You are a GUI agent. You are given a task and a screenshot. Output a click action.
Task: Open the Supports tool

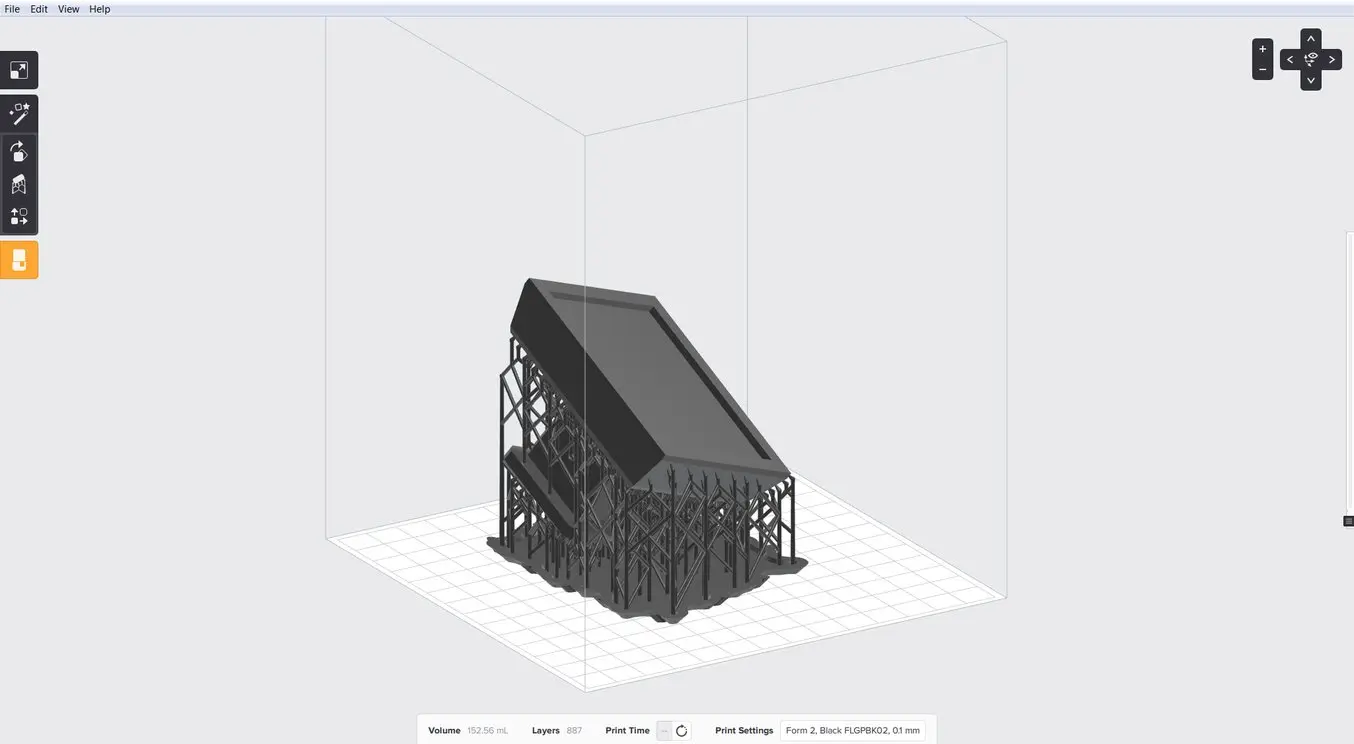pyautogui.click(x=19, y=185)
